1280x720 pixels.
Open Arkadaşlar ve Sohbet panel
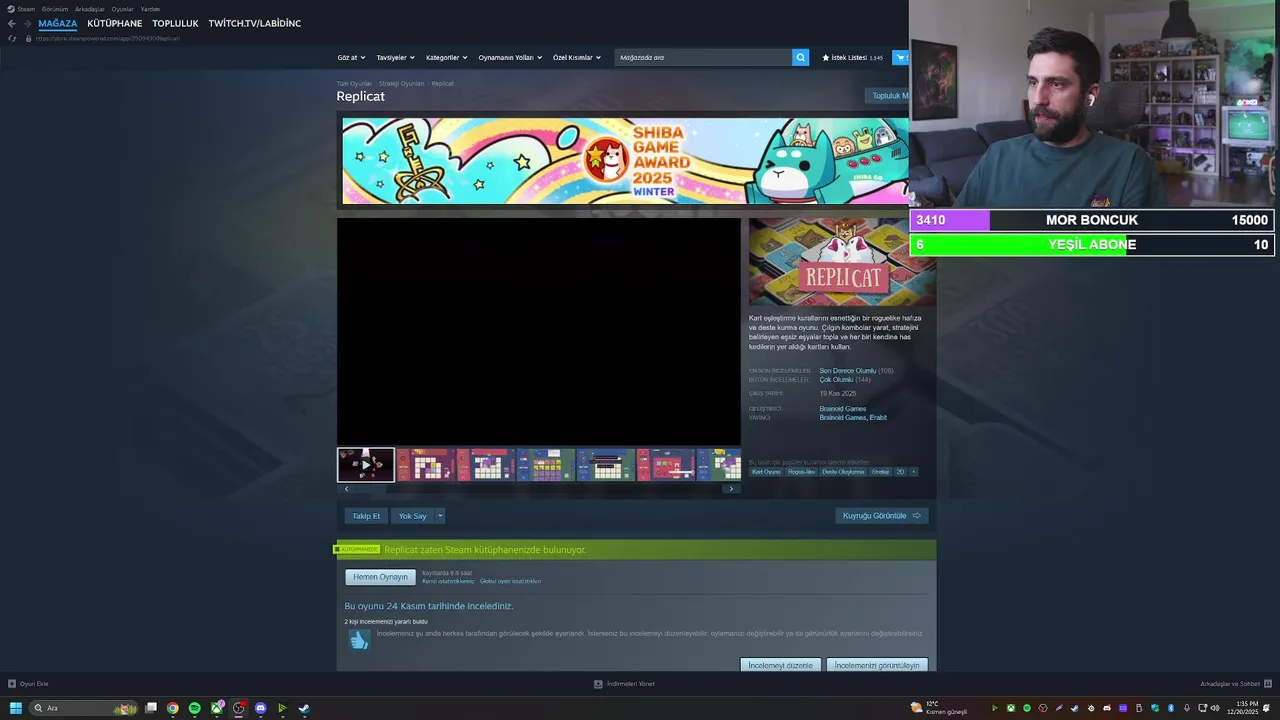coord(1236,684)
